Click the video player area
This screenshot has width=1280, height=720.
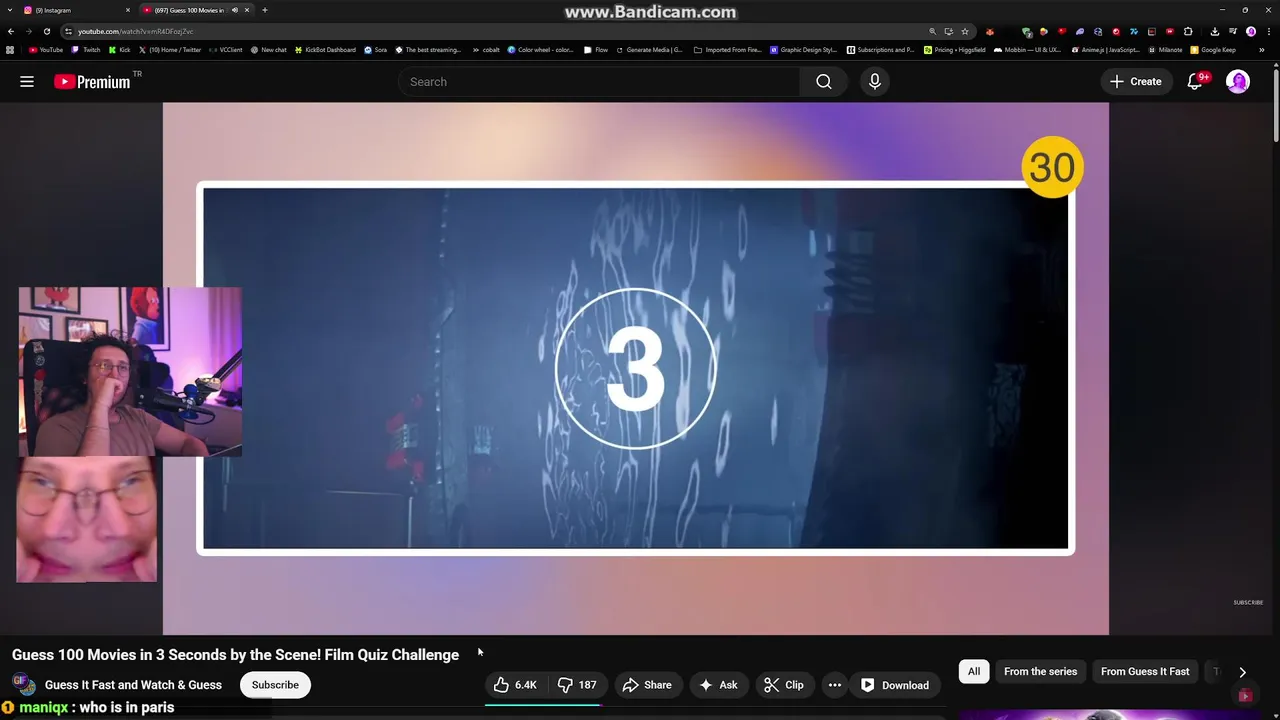tap(636, 368)
